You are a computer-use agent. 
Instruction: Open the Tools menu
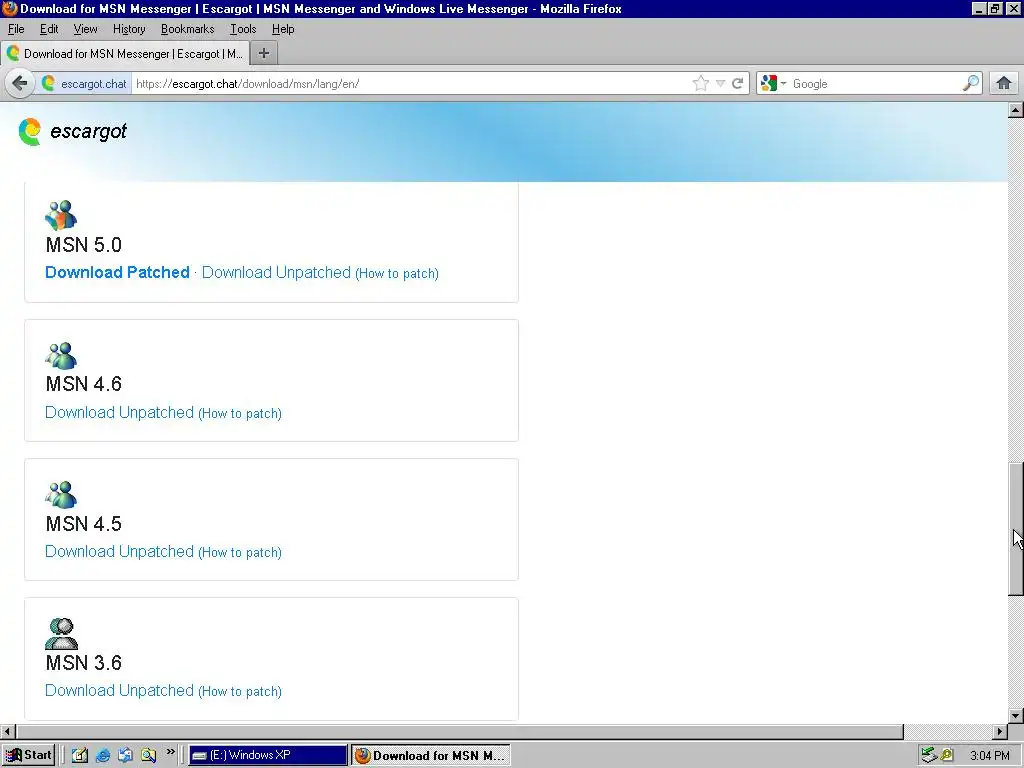coord(243,29)
